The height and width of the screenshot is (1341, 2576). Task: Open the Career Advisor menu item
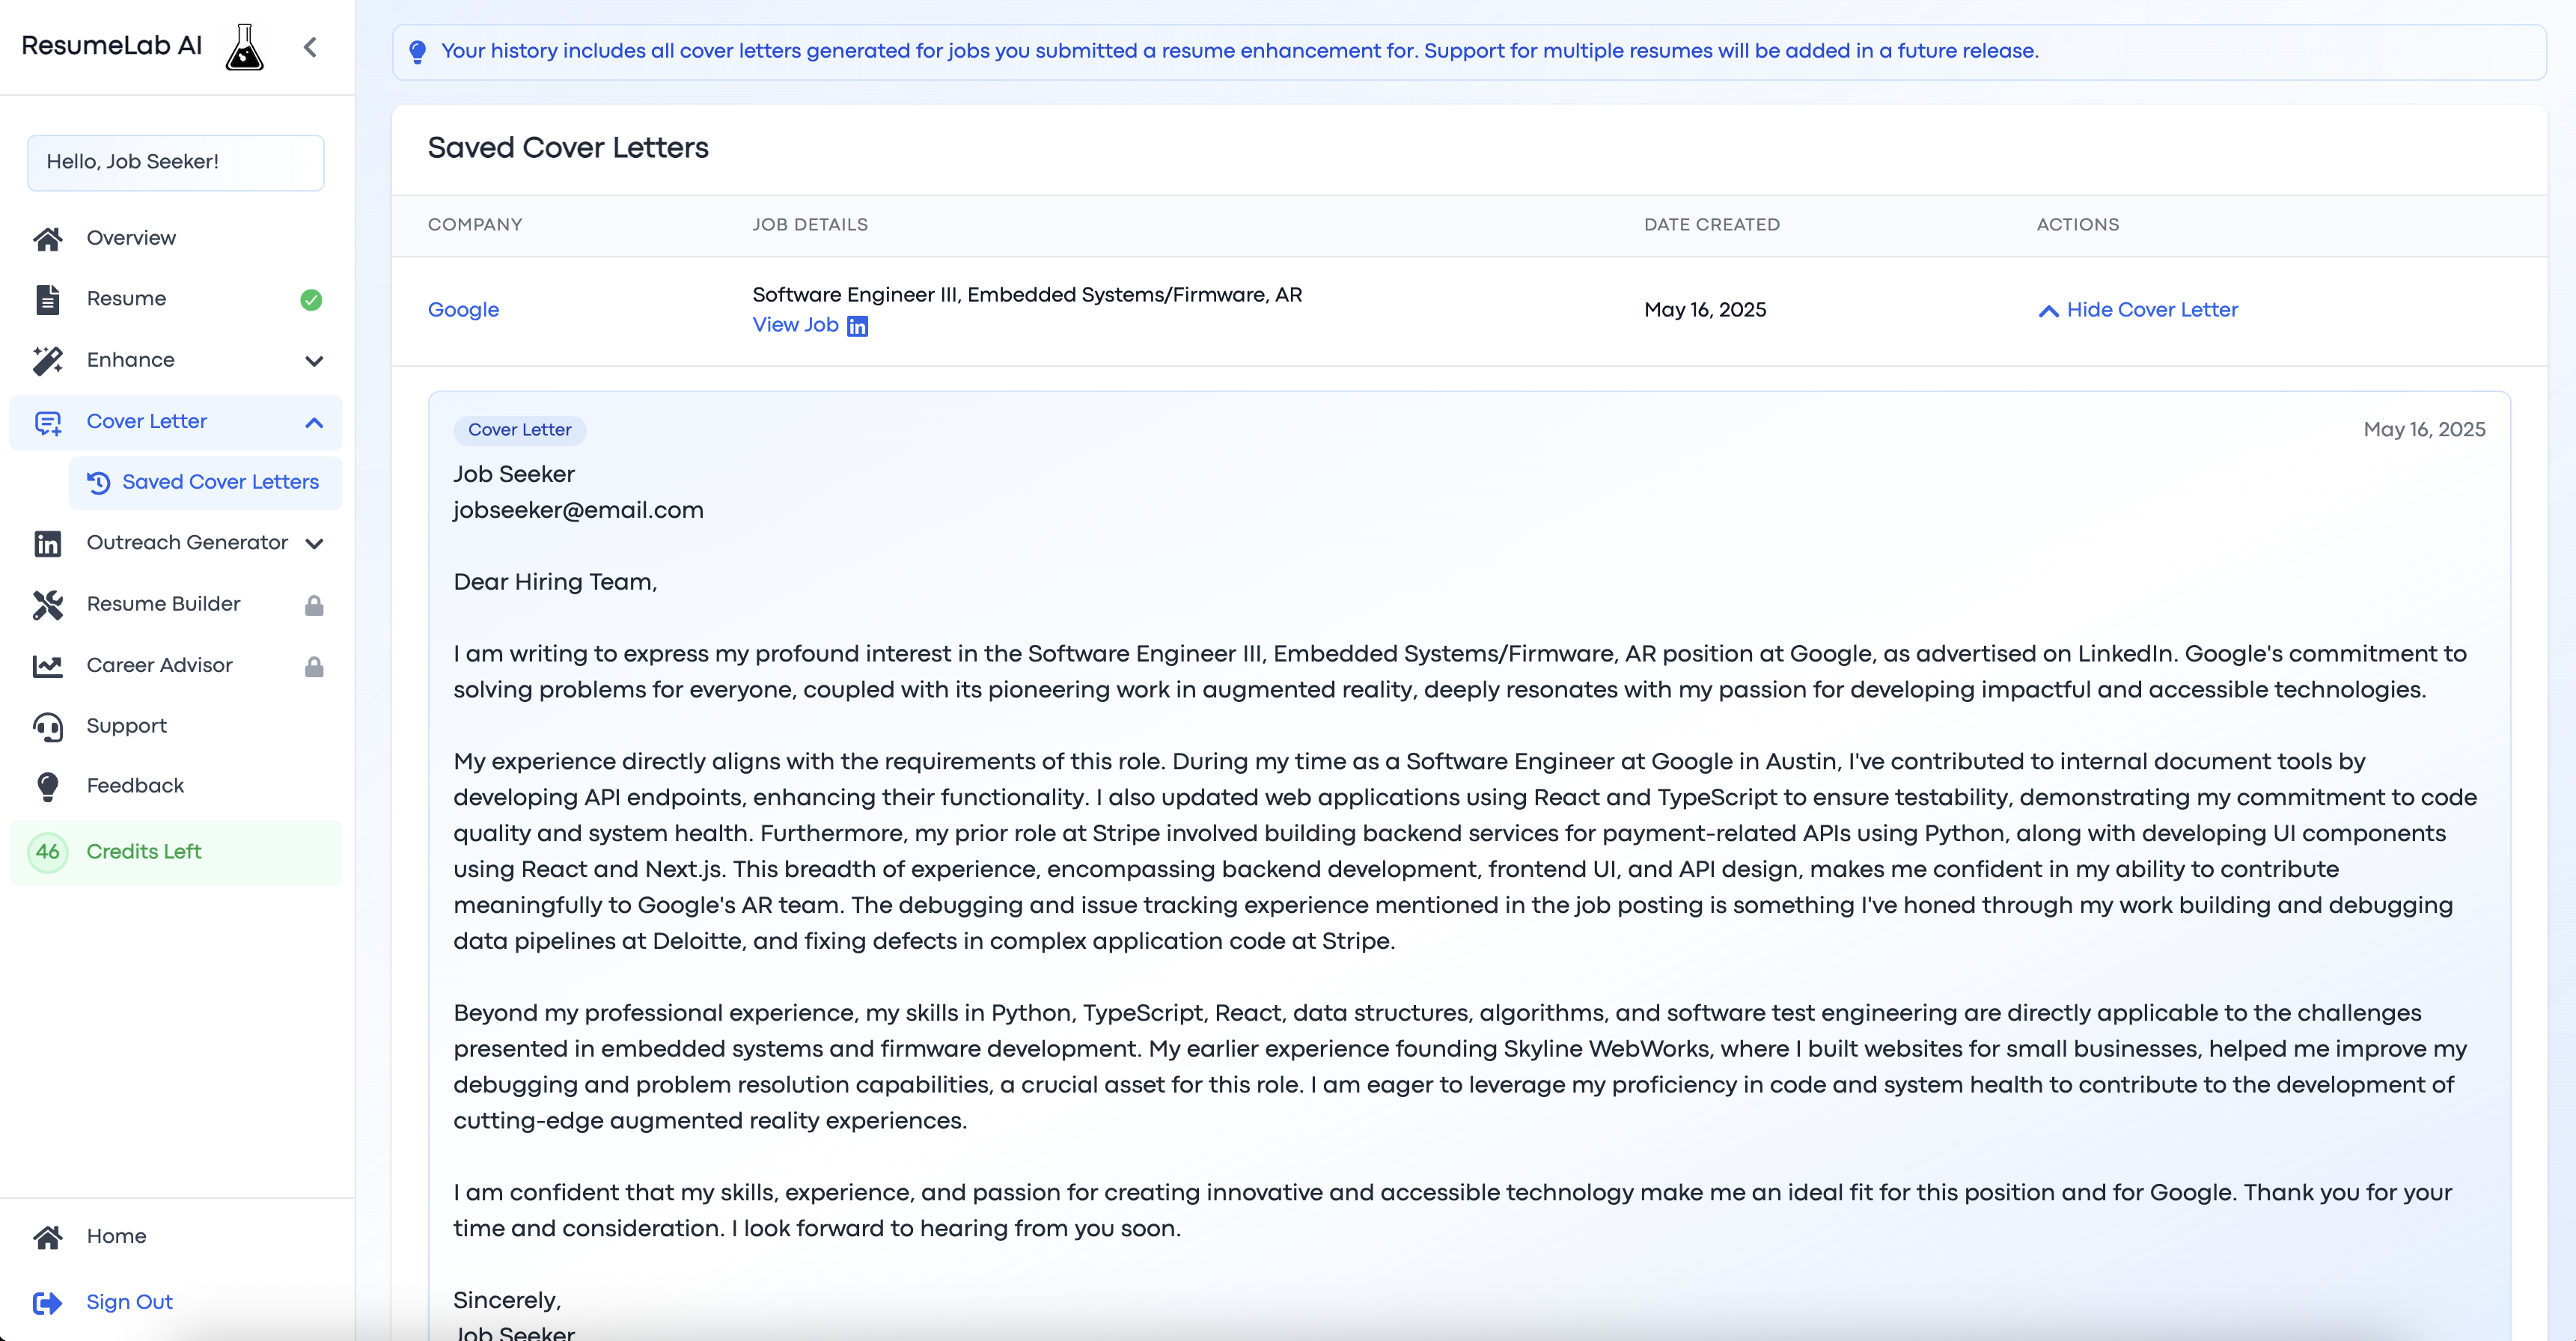pyautogui.click(x=159, y=665)
